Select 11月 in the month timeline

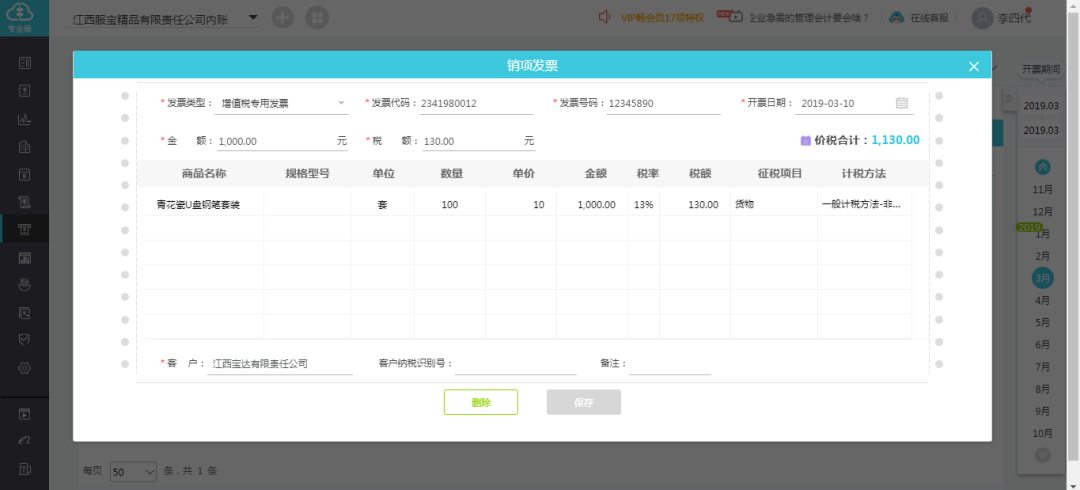point(1043,189)
